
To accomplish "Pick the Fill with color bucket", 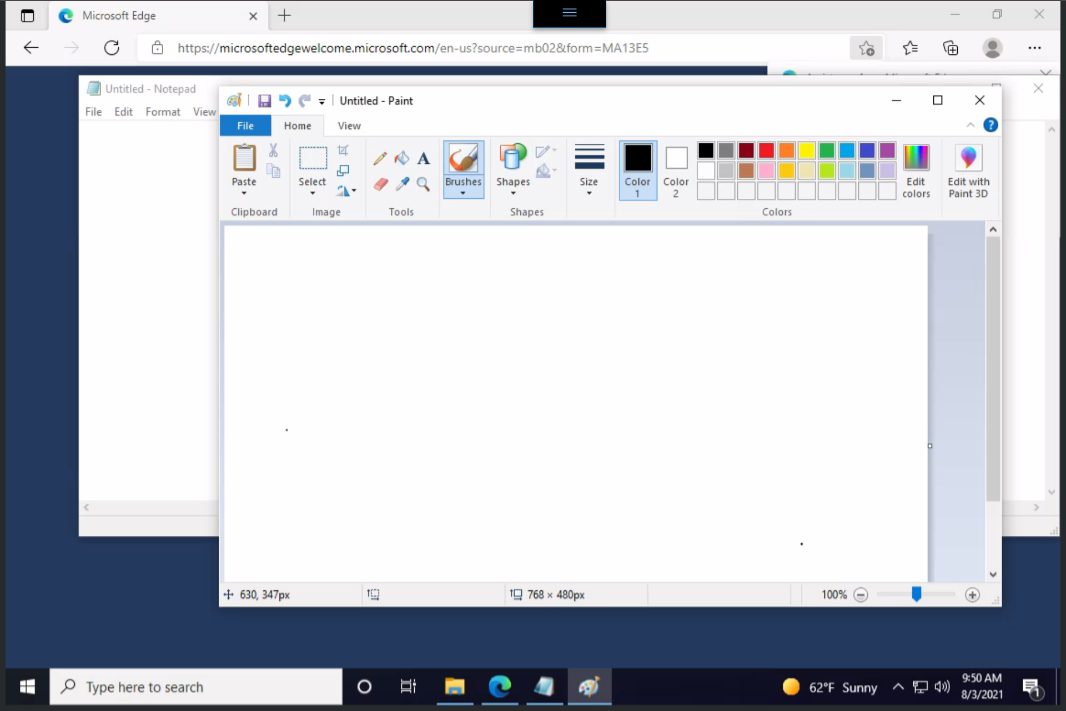I will [402, 158].
